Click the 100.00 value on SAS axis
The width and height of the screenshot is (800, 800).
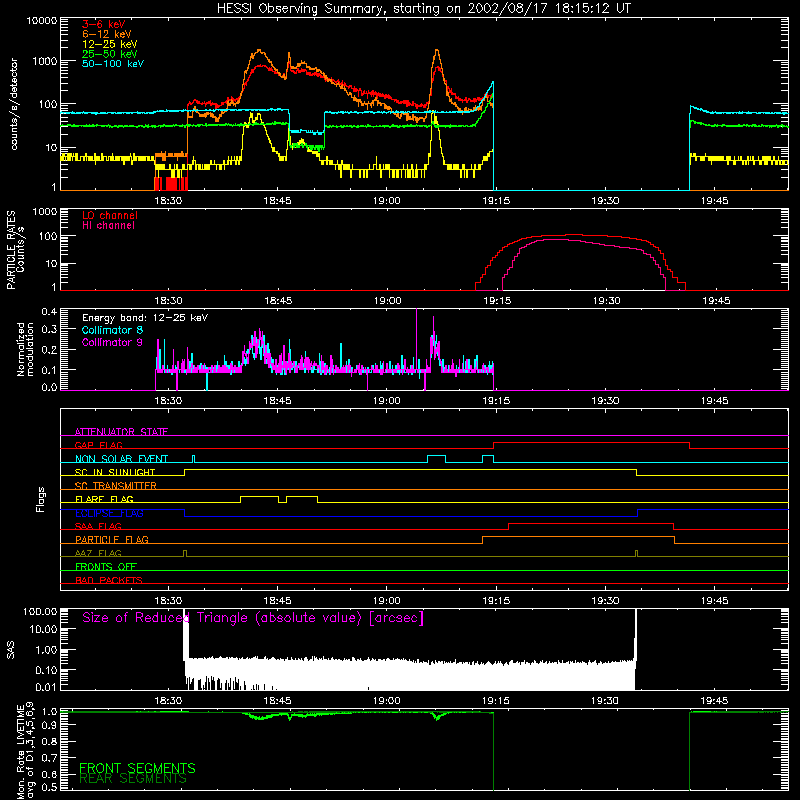[x=40, y=612]
